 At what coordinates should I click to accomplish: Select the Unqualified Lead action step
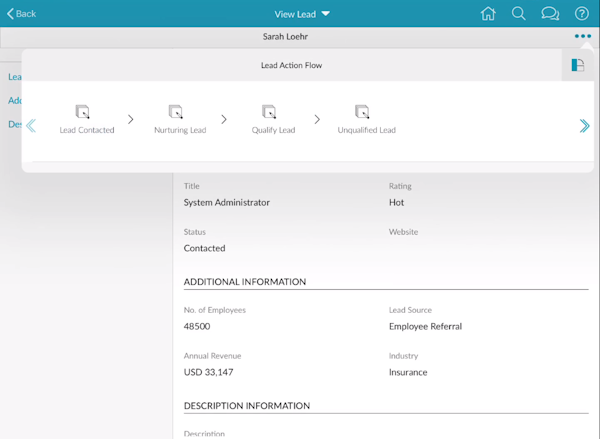pyautogui.click(x=366, y=119)
